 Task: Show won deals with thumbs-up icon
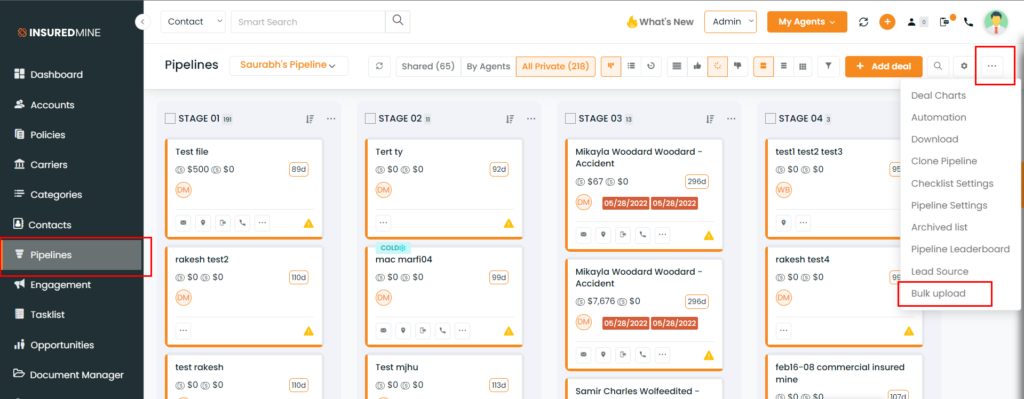pos(697,66)
